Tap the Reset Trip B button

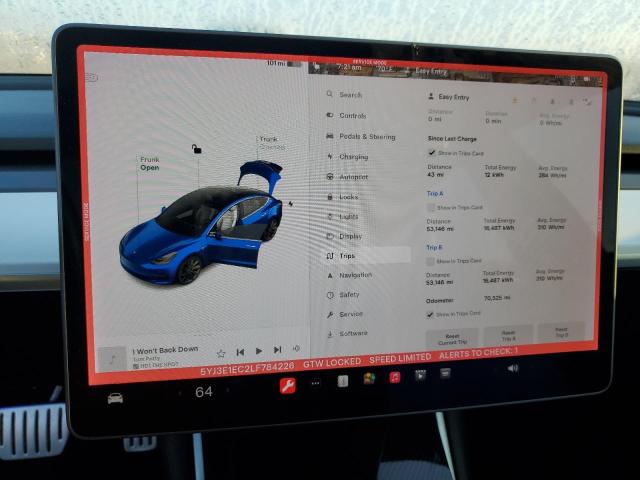(x=561, y=332)
